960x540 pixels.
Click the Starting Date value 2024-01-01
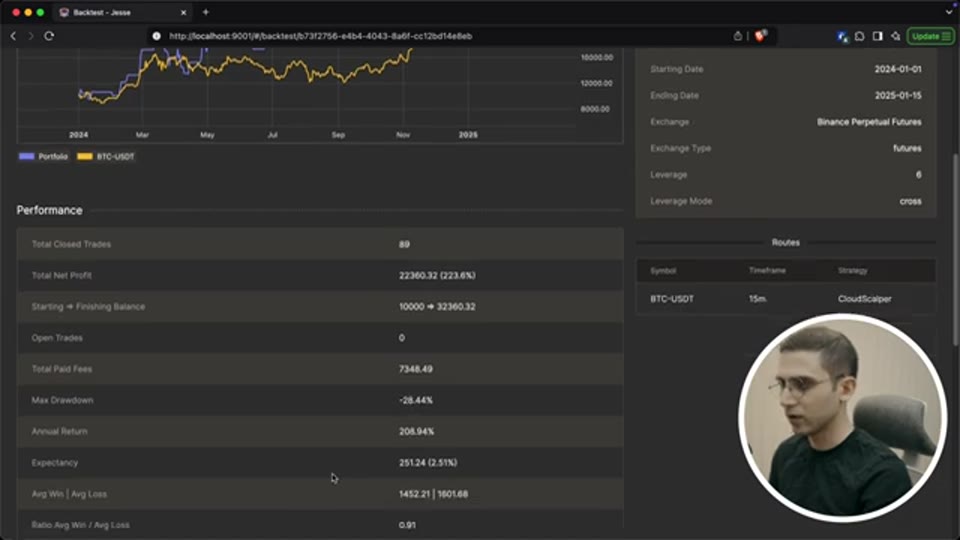coord(898,69)
